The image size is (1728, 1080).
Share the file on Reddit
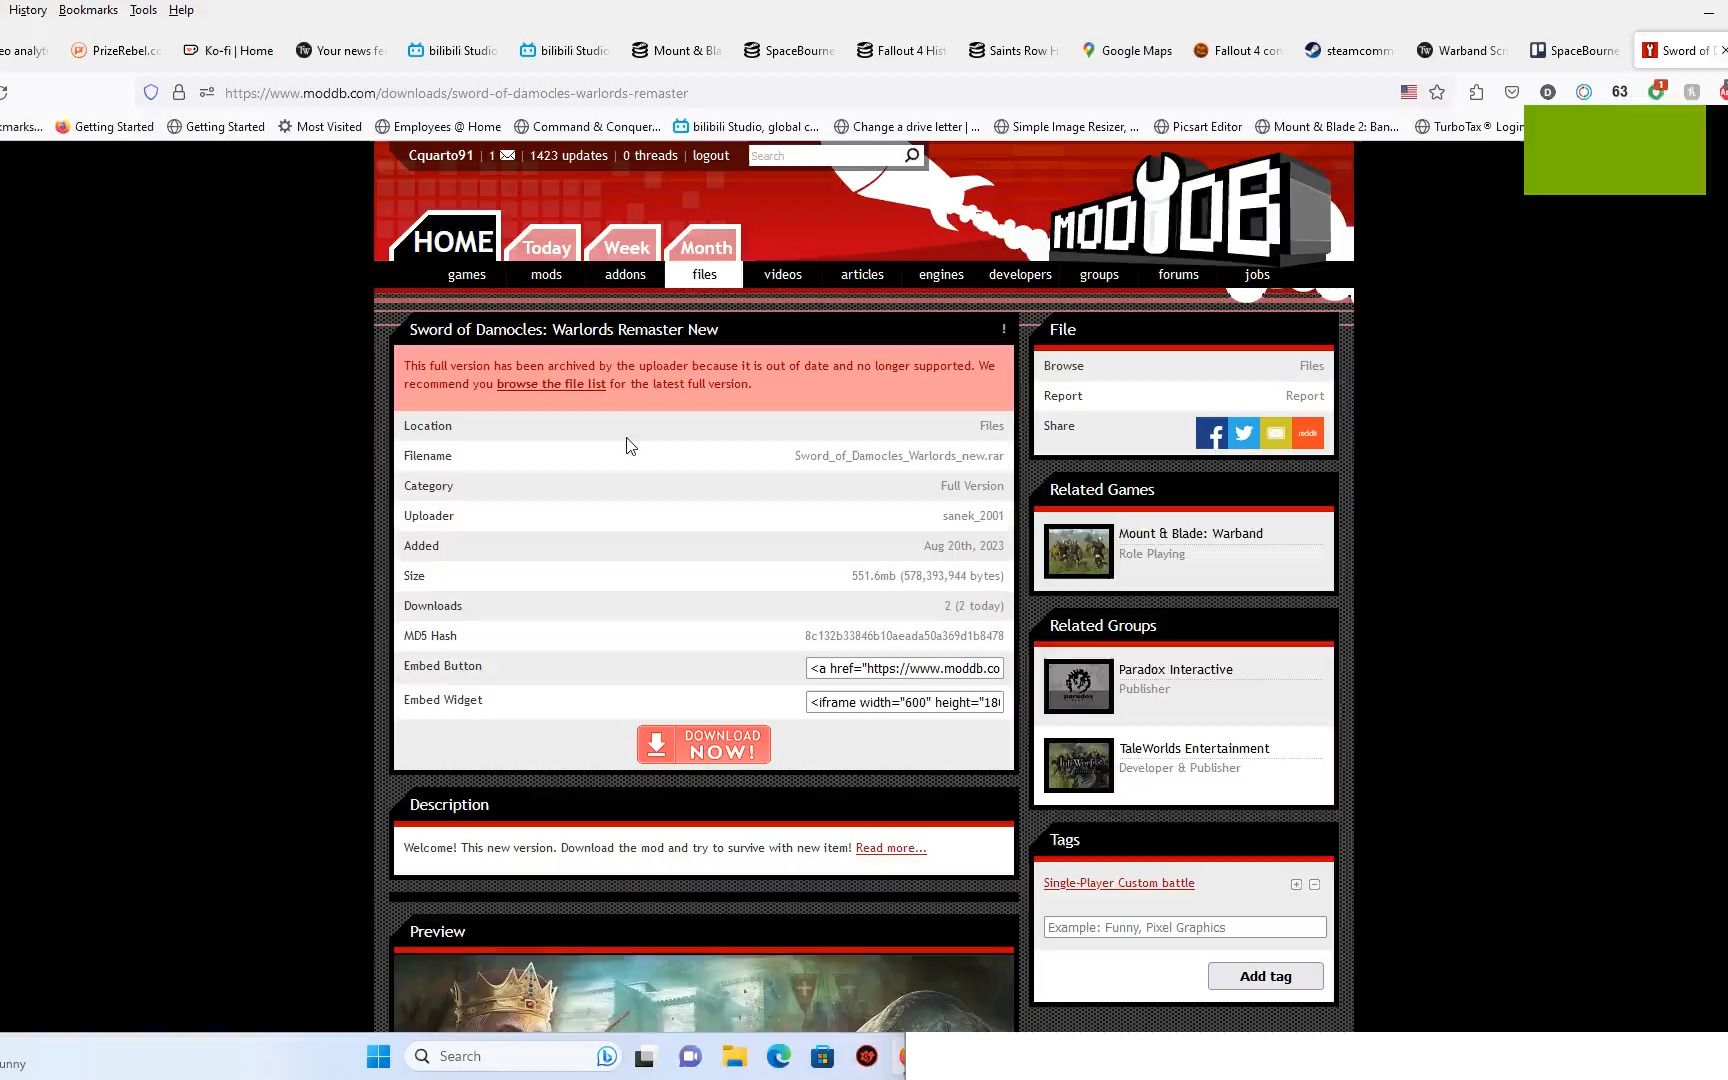pyautogui.click(x=1307, y=433)
